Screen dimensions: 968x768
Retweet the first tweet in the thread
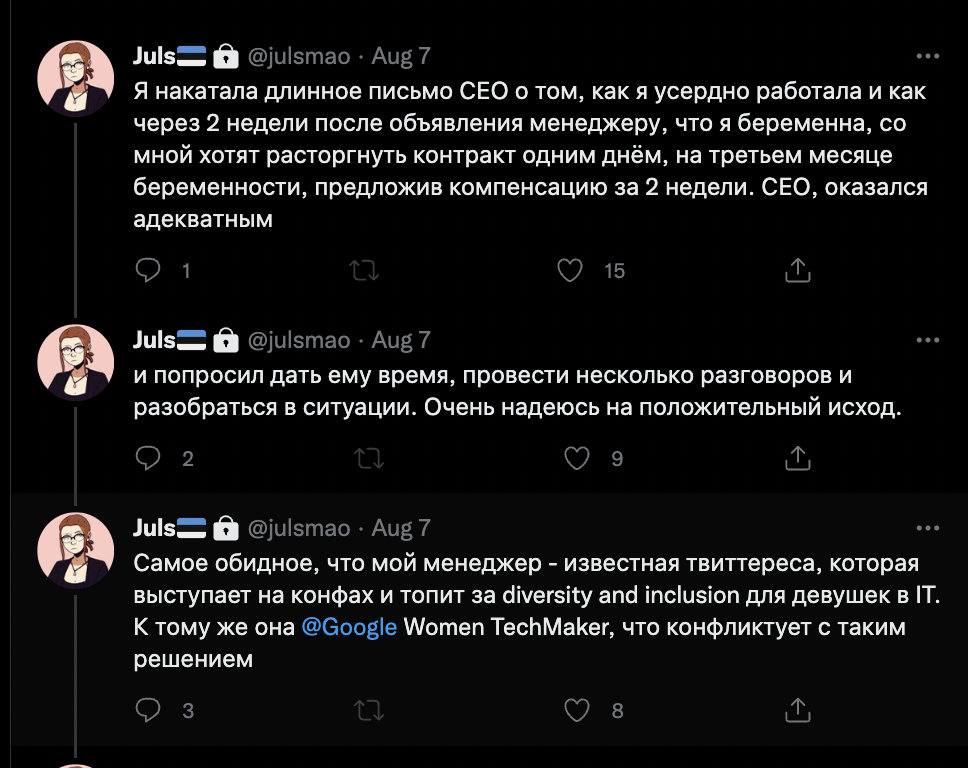click(366, 269)
